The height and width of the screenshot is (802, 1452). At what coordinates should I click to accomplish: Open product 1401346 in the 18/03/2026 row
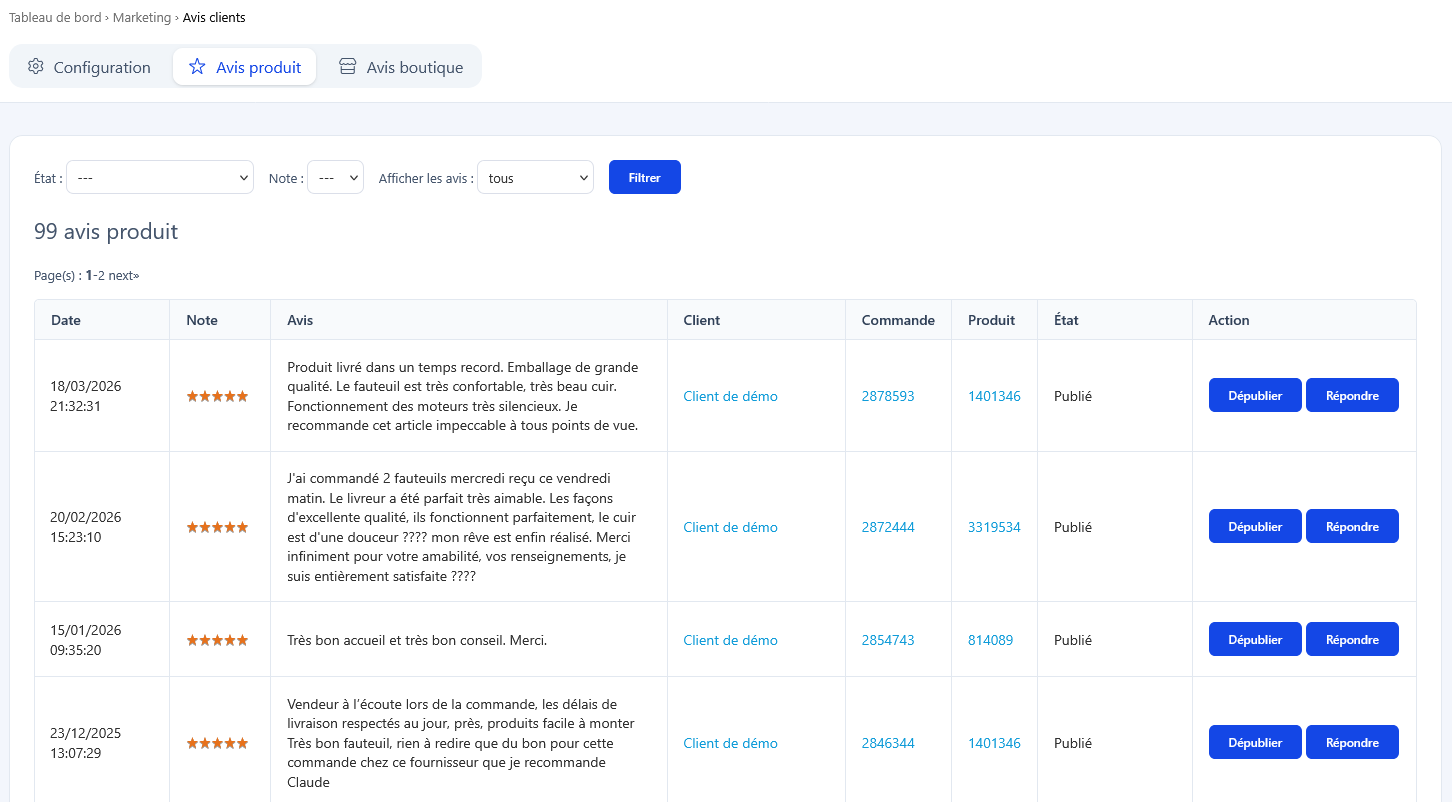click(994, 396)
